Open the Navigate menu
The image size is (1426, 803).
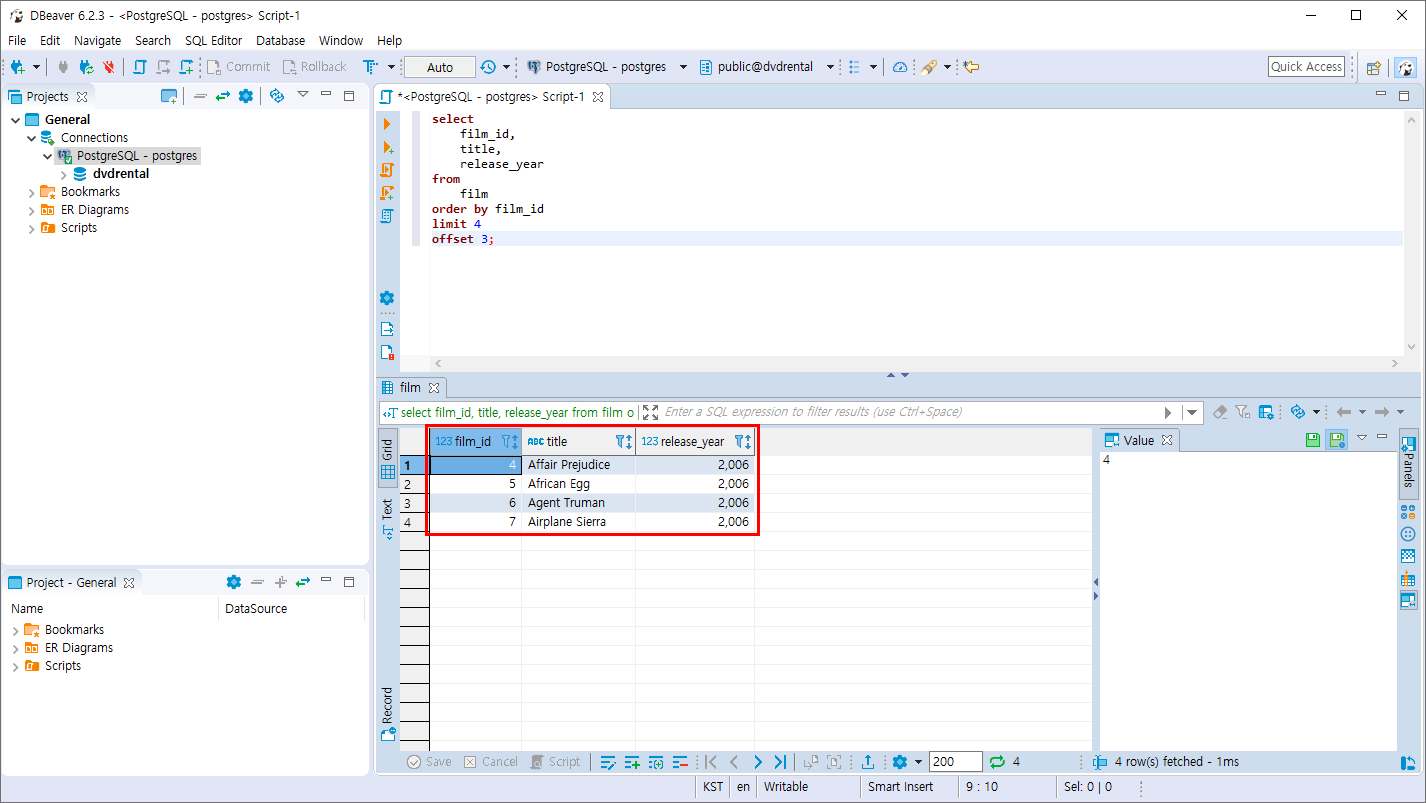[97, 41]
